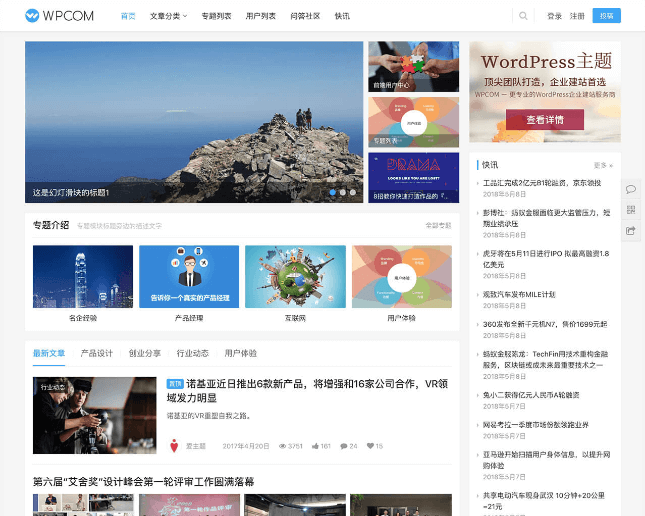Screen dimensions: 645x516
Task: Click the thumbs-up icon with 161
Action: [315, 446]
